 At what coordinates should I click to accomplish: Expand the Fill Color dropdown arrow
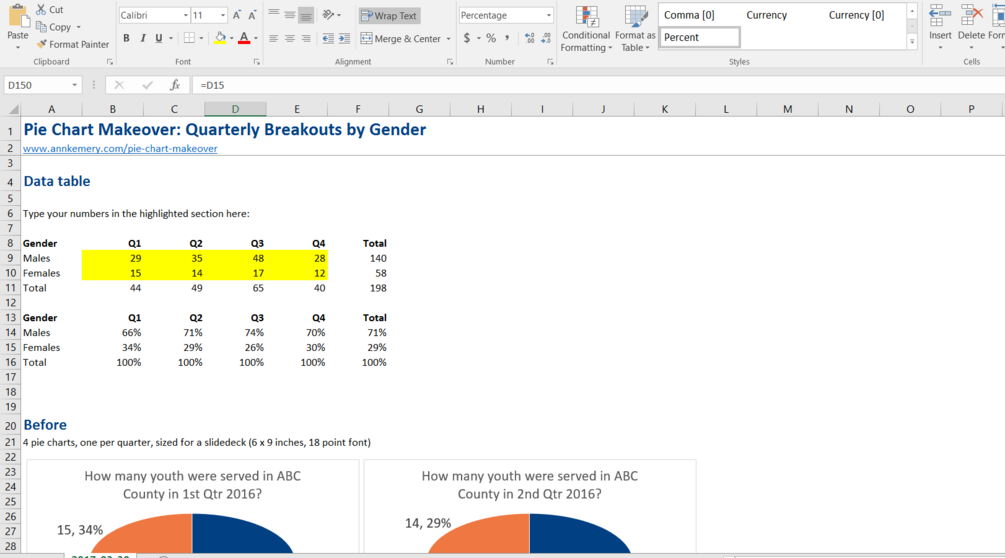pos(231,38)
